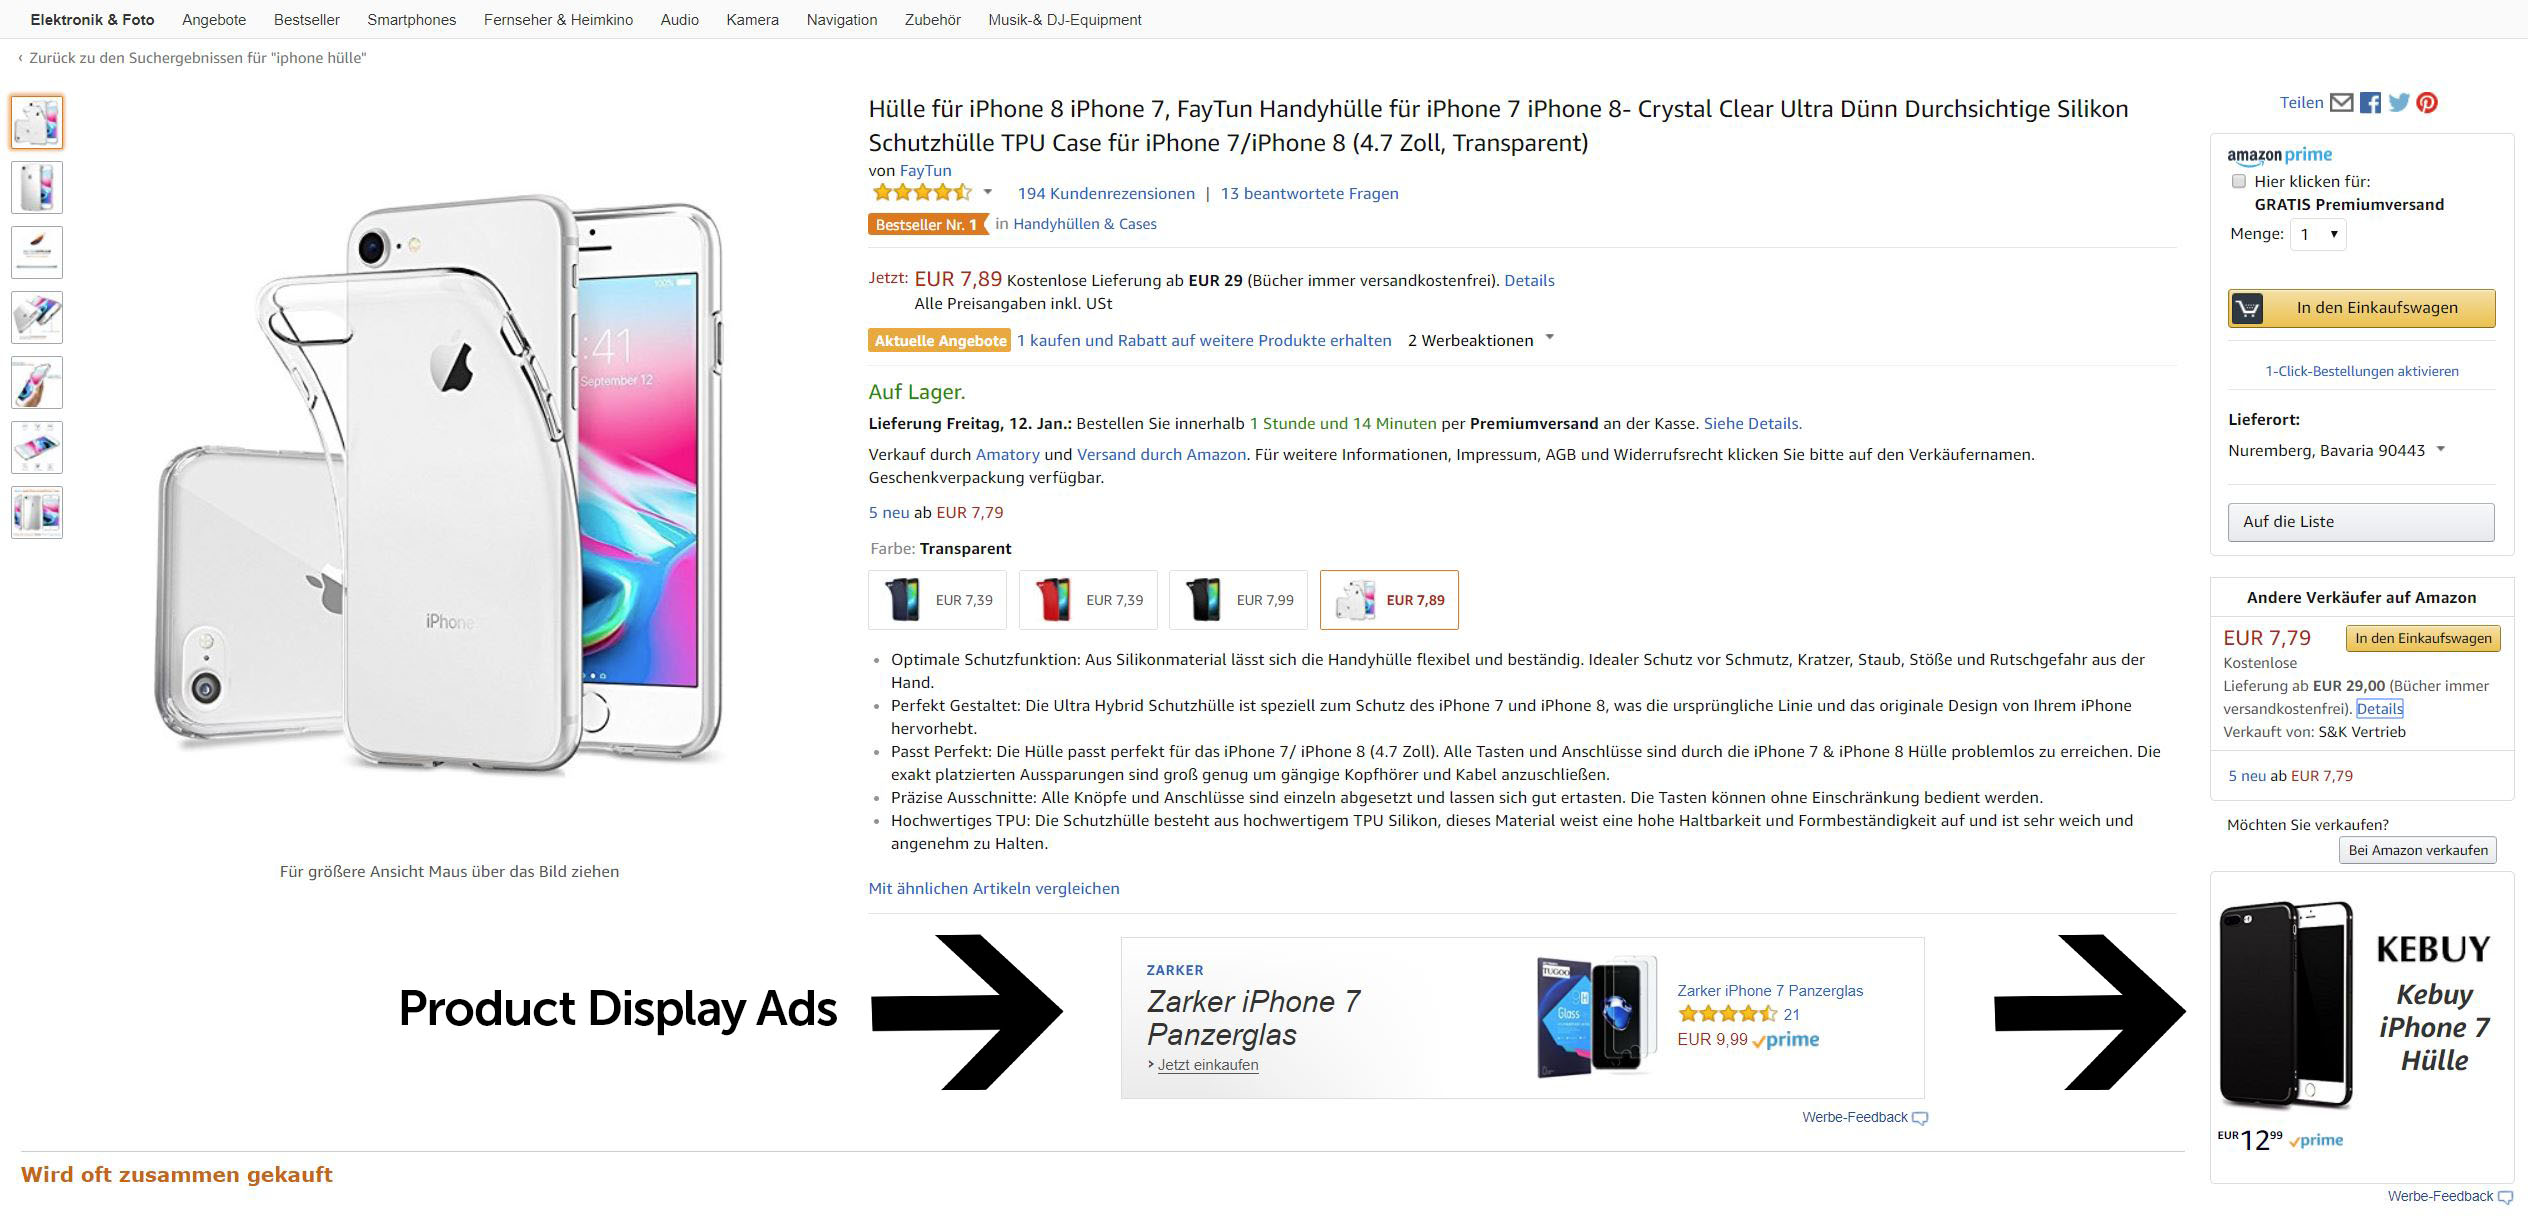Click the cart icon on In den Einkaufswagen

(x=2246, y=308)
